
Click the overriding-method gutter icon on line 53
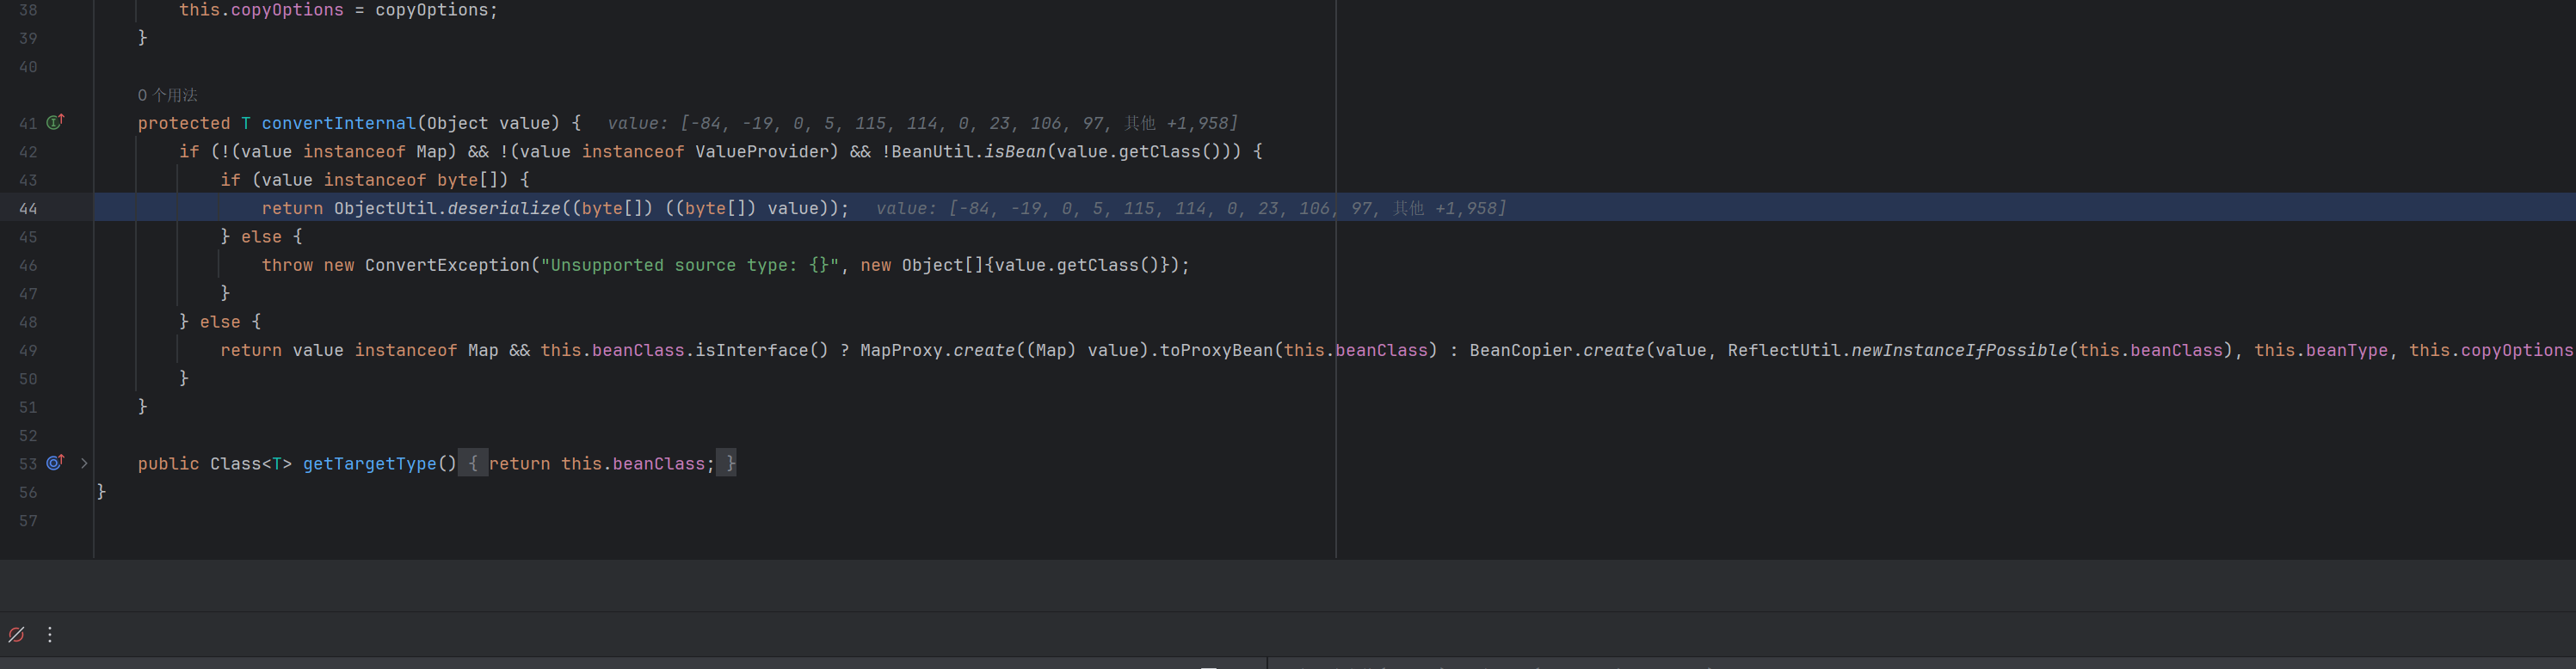(55, 463)
